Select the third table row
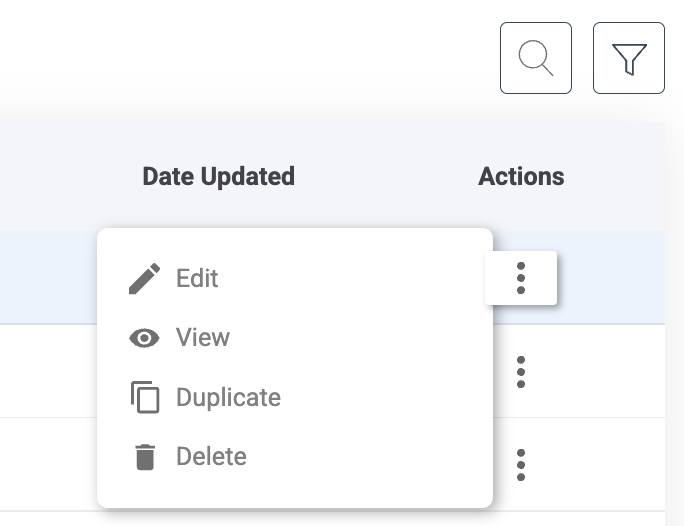This screenshot has height=526, width=684. click(50, 464)
